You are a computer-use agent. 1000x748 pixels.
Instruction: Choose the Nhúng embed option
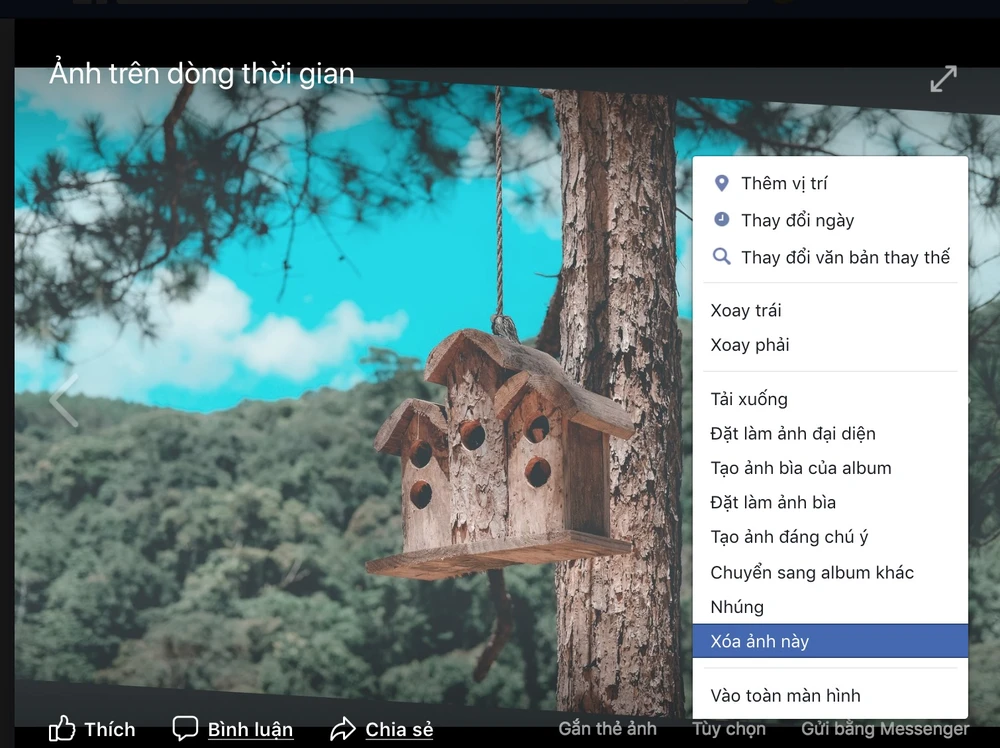737,607
